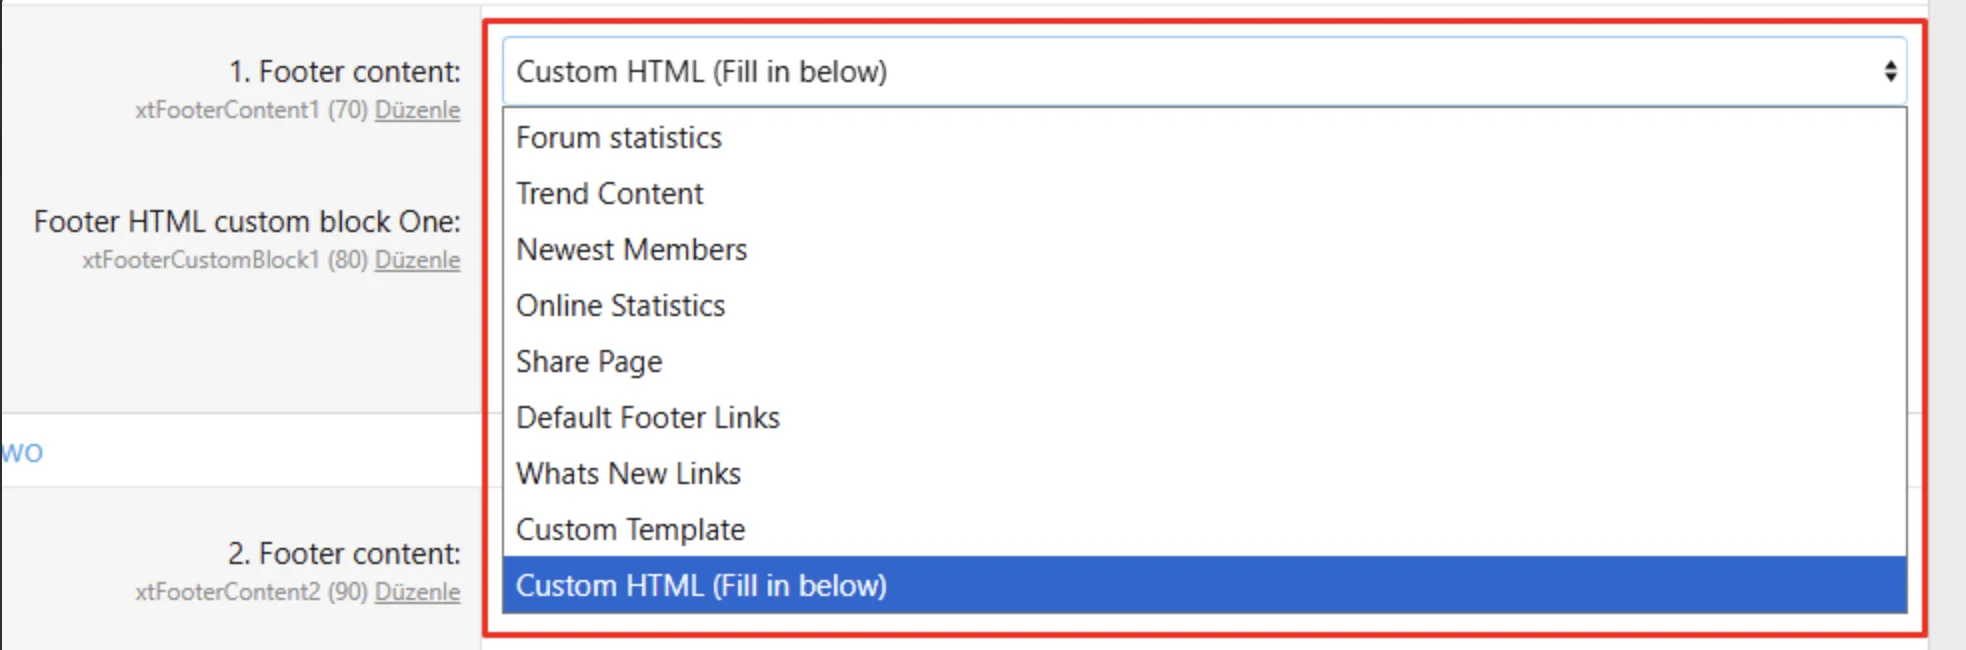The image size is (1966, 650).
Task: Click the up-down arrow on the select box
Action: point(1890,72)
